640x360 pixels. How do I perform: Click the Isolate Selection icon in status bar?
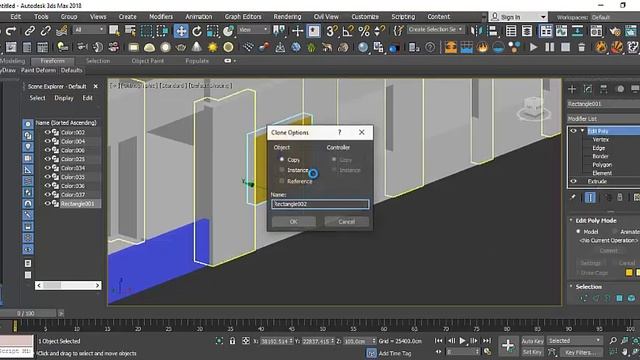pos(219,341)
